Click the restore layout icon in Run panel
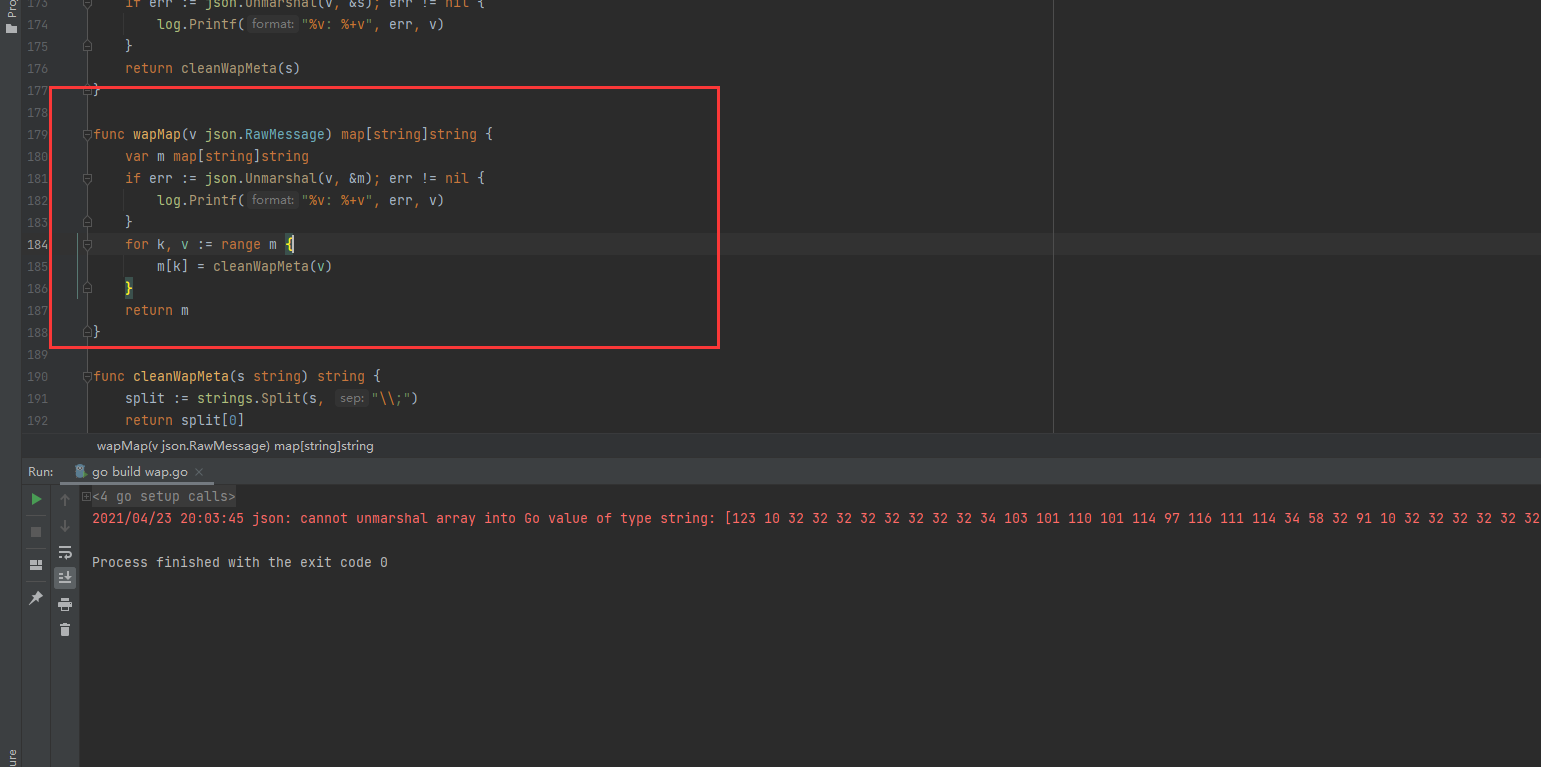Screen dimensions: 1541x767 (35, 563)
